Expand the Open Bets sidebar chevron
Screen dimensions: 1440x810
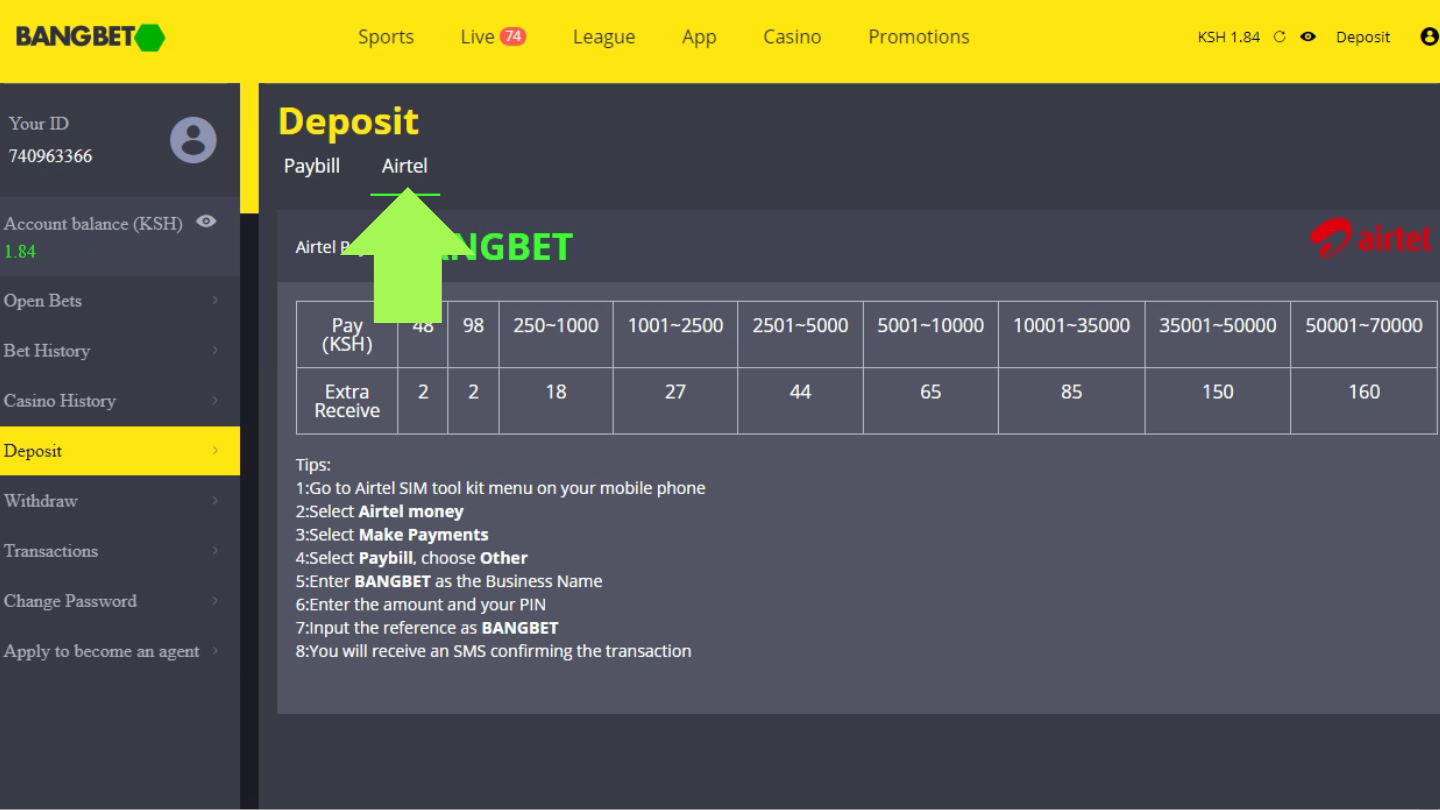pyautogui.click(x=215, y=301)
